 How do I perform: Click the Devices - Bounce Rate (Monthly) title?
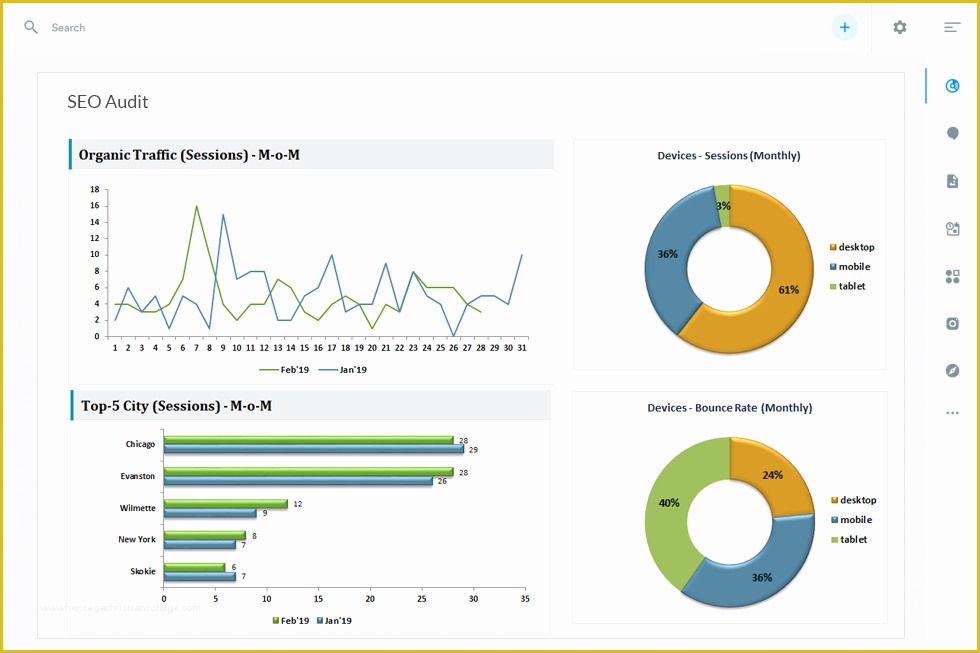729,408
